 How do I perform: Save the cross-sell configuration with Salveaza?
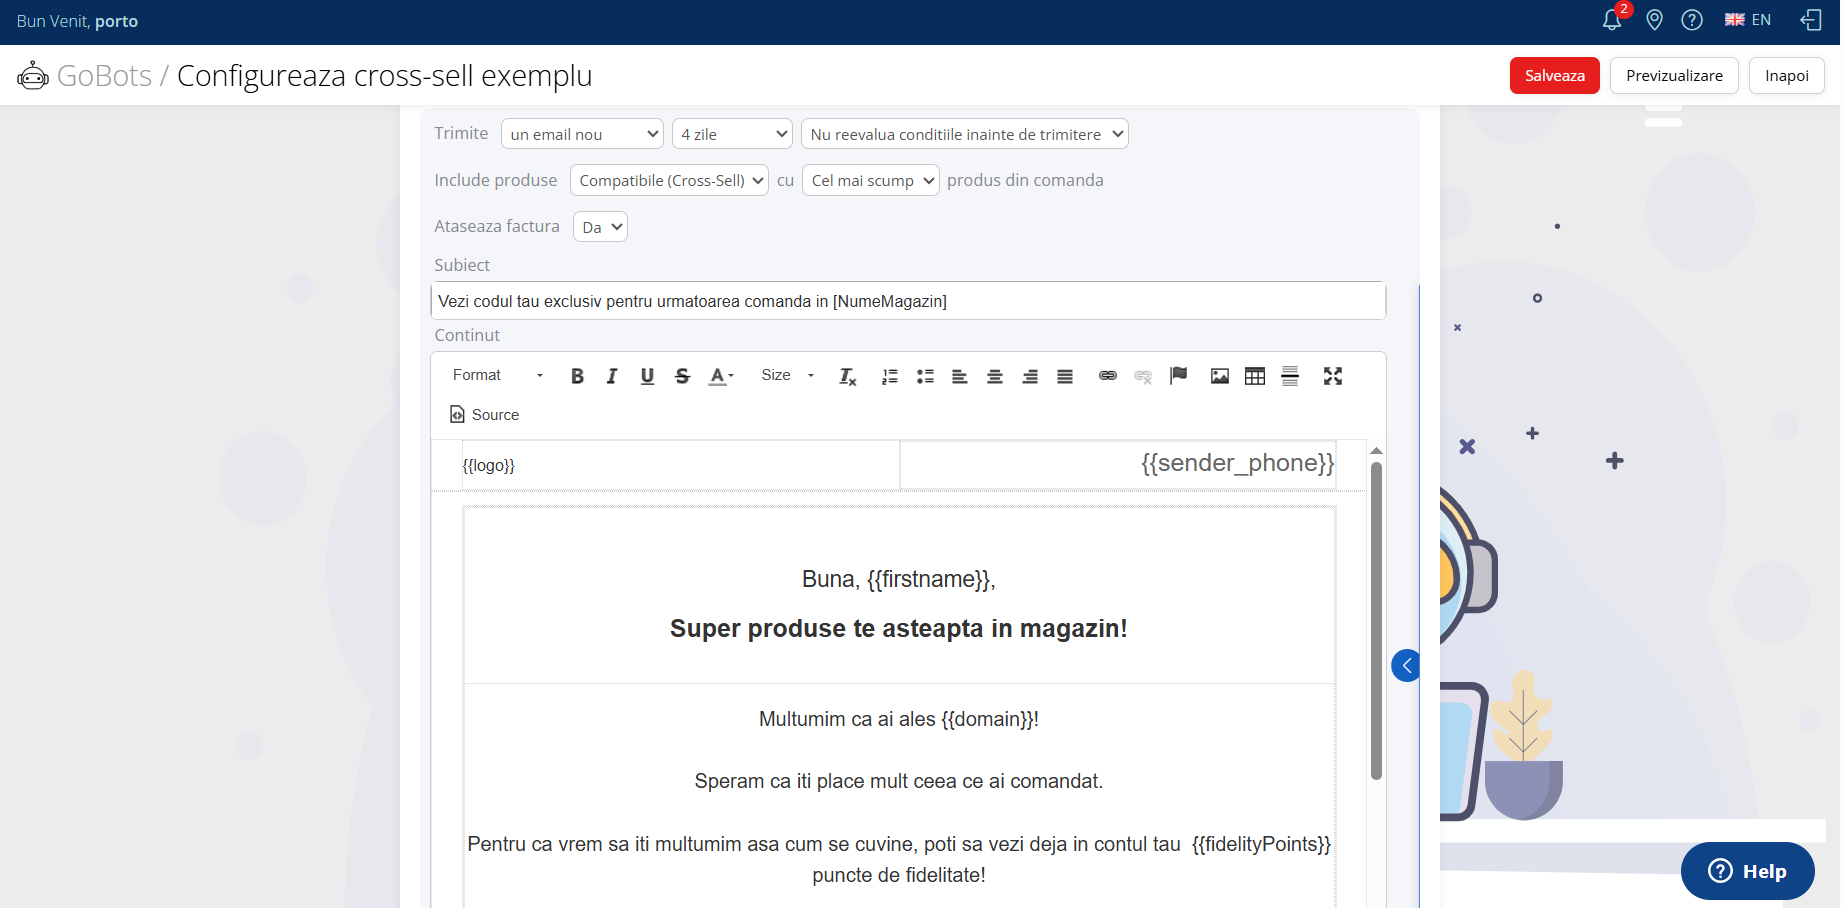(x=1554, y=75)
